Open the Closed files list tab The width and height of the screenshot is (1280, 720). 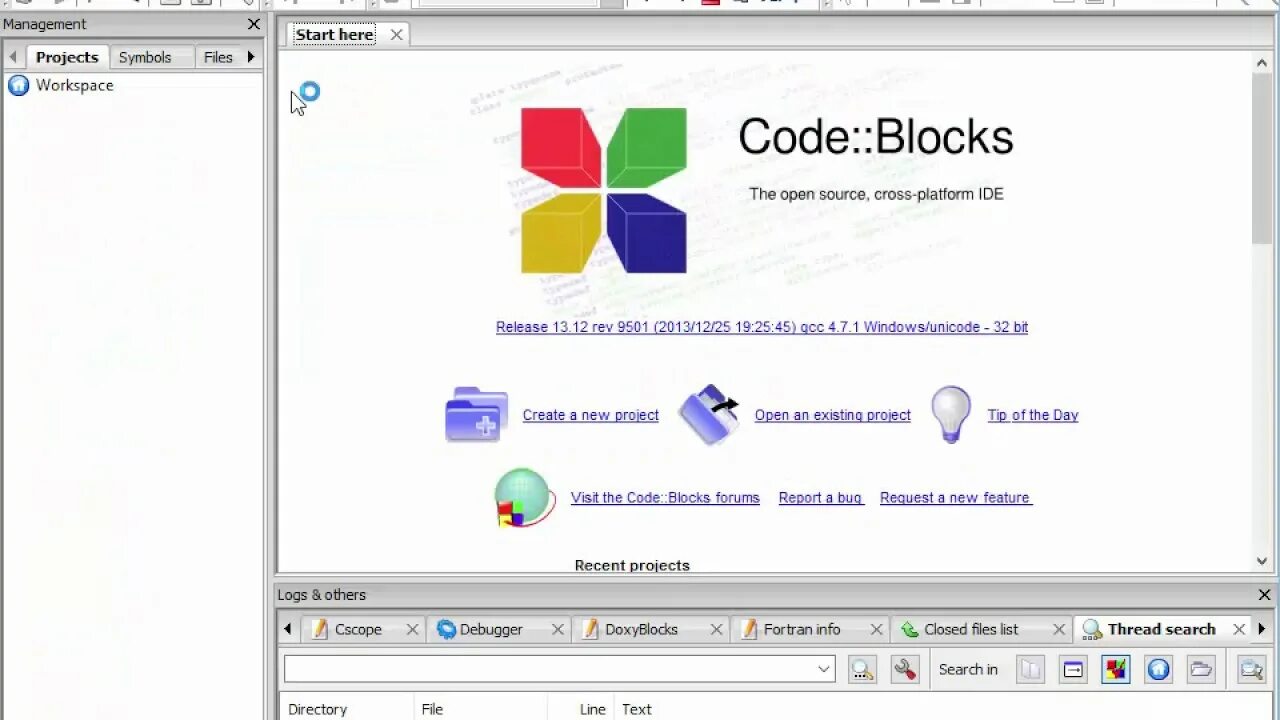click(x=971, y=629)
